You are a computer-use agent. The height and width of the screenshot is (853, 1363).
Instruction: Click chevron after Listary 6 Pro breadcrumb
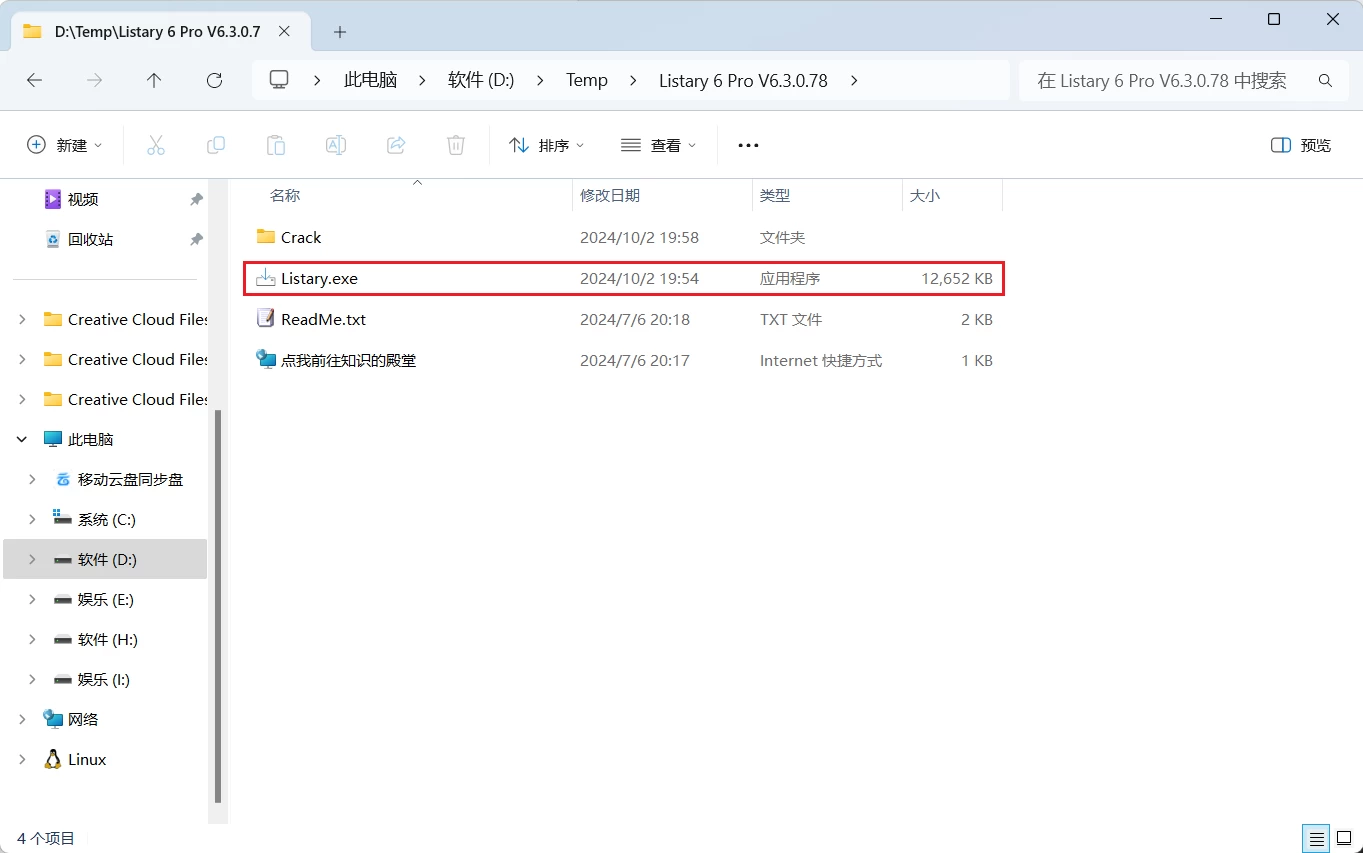tap(854, 81)
